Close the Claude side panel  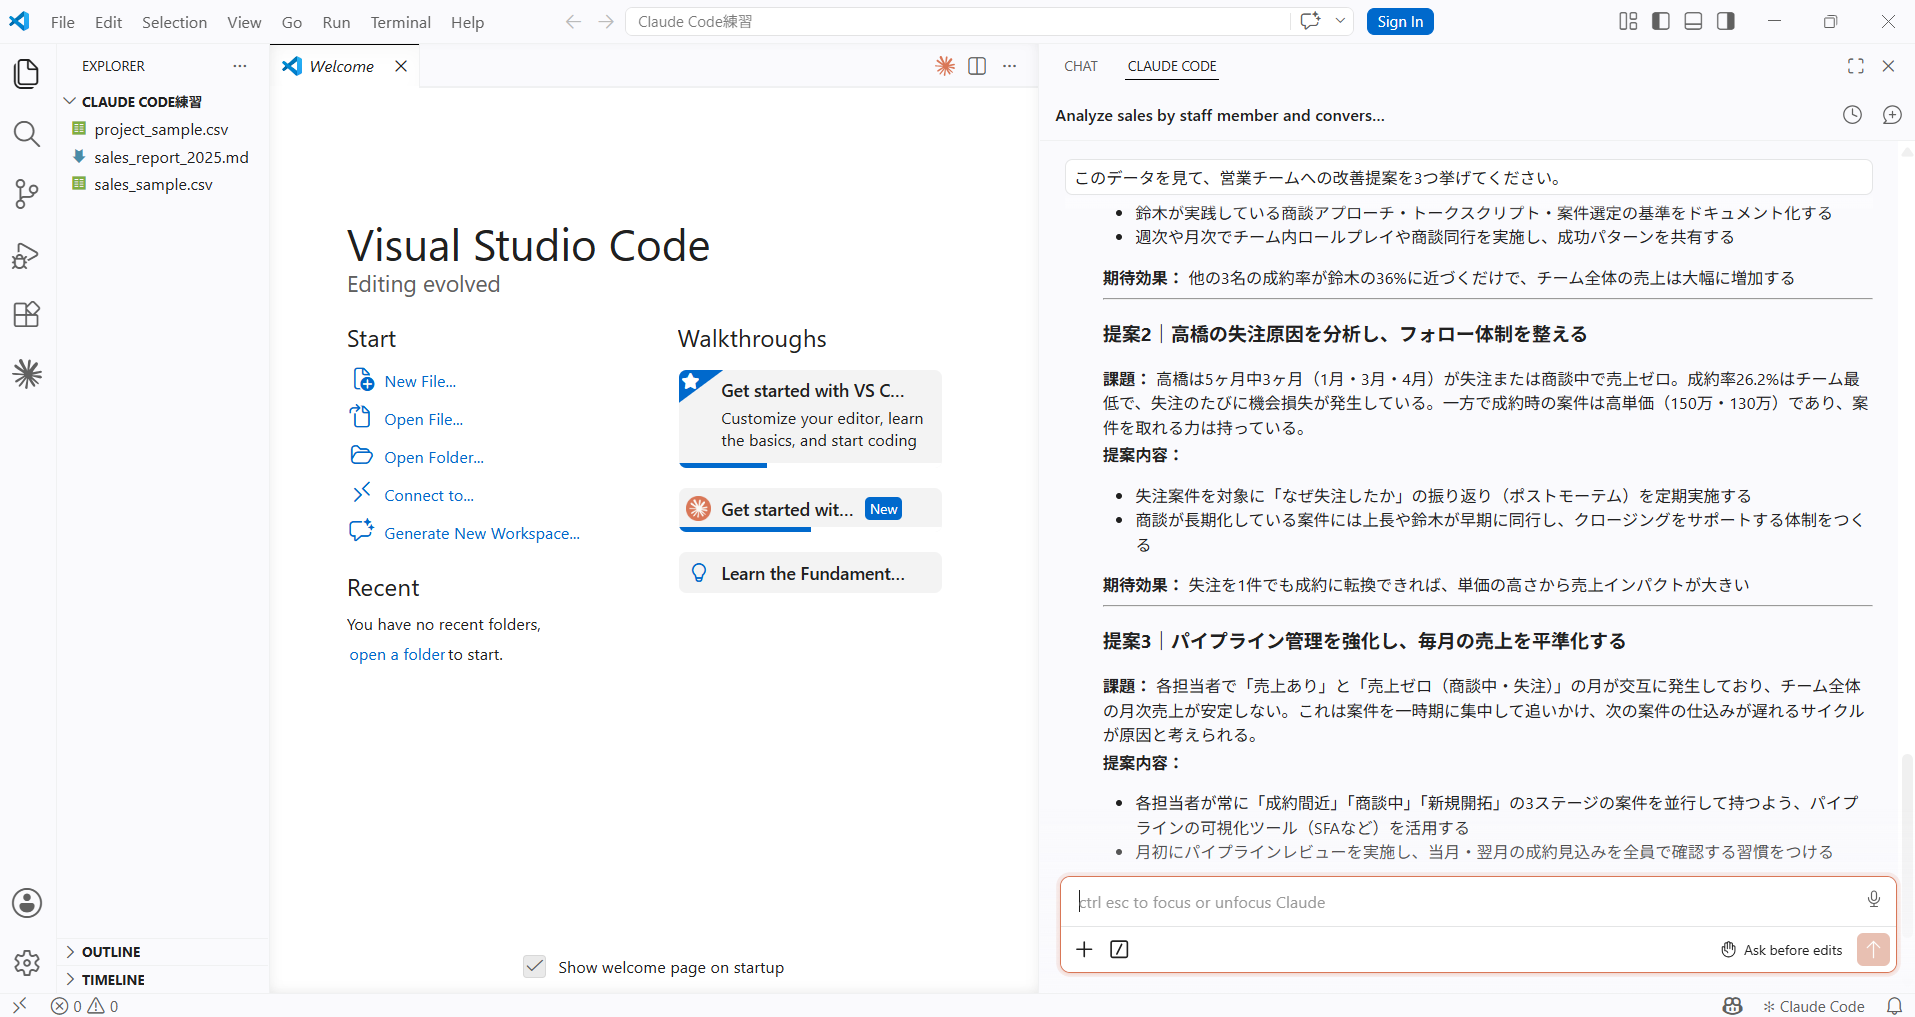1888,66
